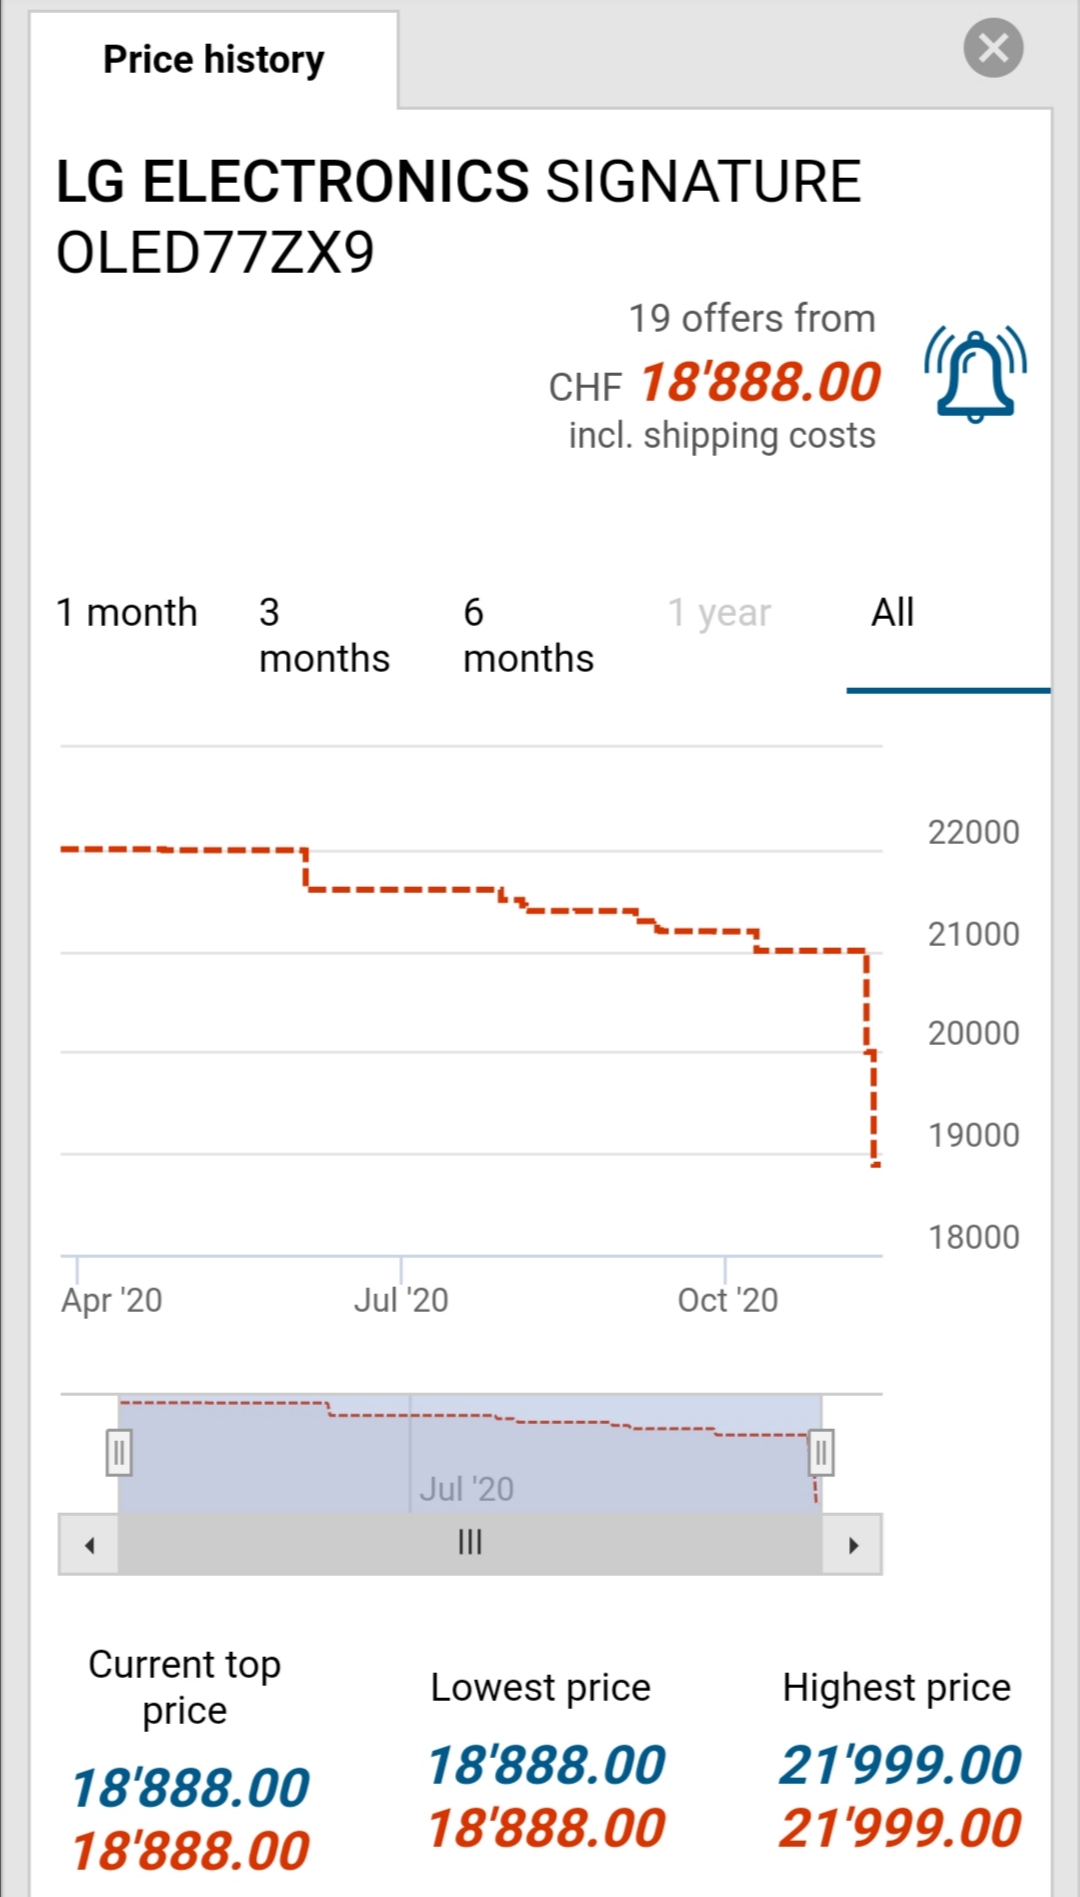
Task: Click the Highest price value 21'999.00
Action: tap(900, 1764)
